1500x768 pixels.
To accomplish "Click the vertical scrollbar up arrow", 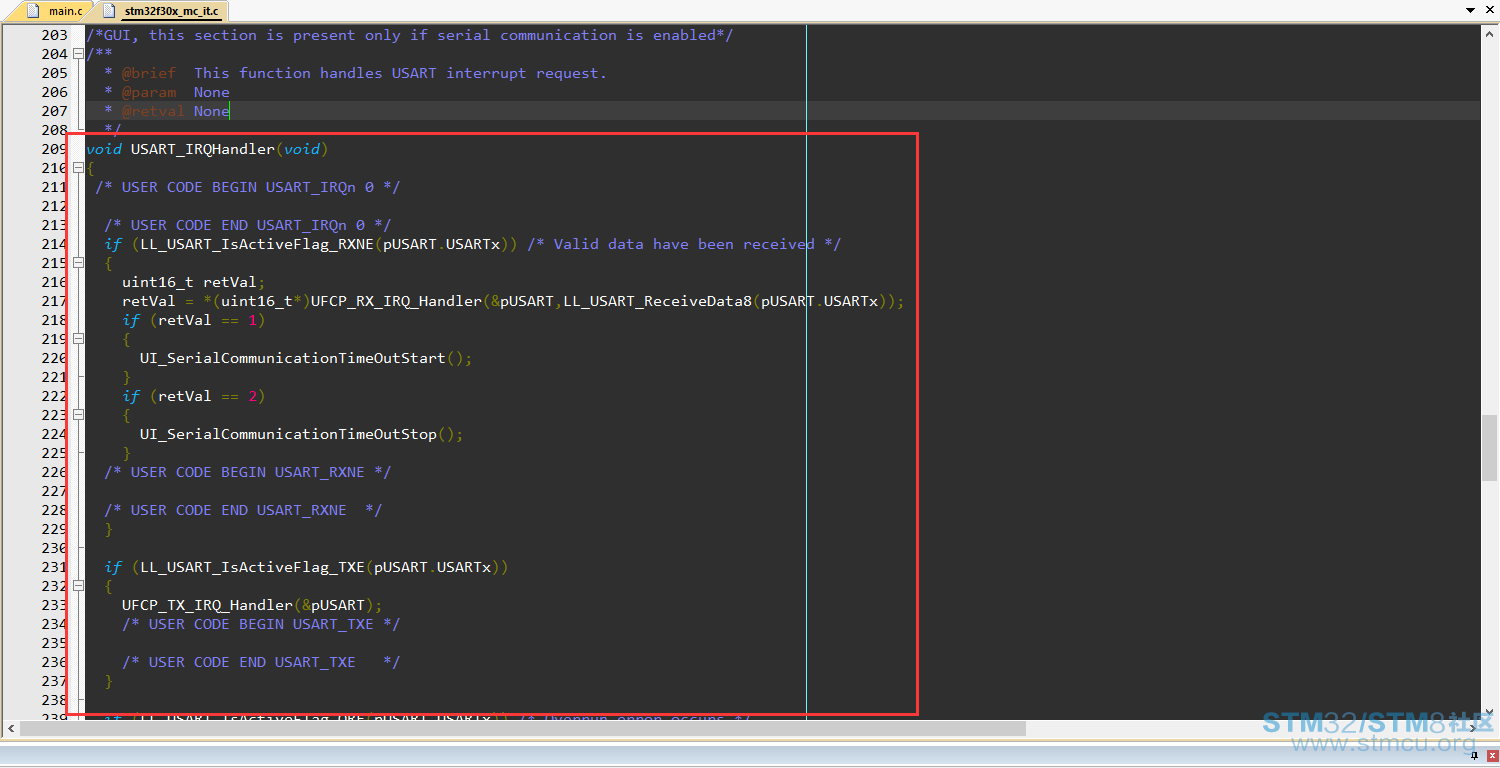I will coord(1489,34).
